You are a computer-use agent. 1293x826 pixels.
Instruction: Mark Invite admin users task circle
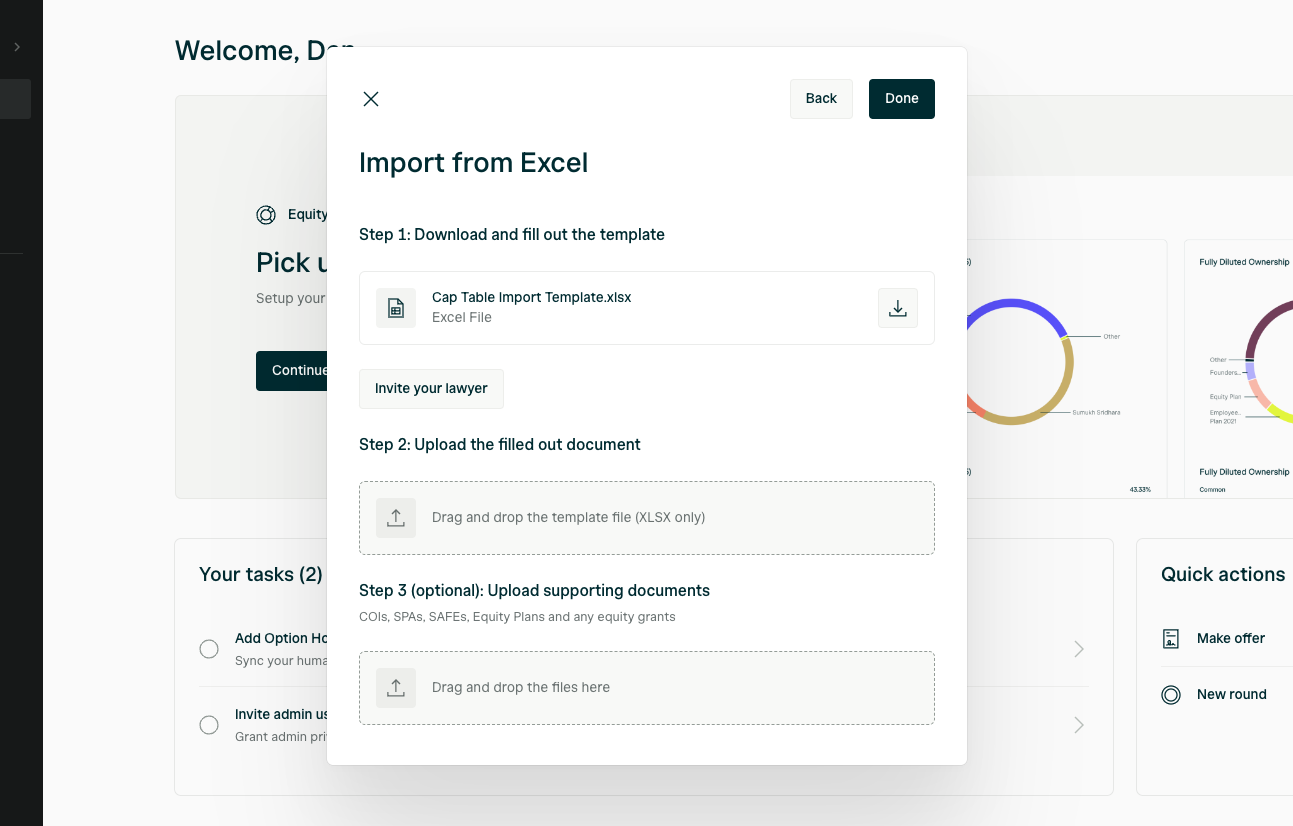(209, 725)
